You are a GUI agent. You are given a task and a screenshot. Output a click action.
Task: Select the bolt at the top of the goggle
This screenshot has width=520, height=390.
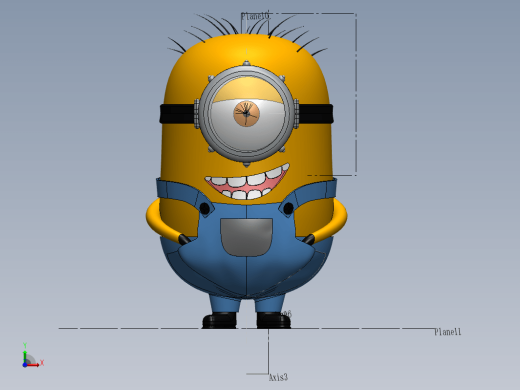tap(246, 63)
